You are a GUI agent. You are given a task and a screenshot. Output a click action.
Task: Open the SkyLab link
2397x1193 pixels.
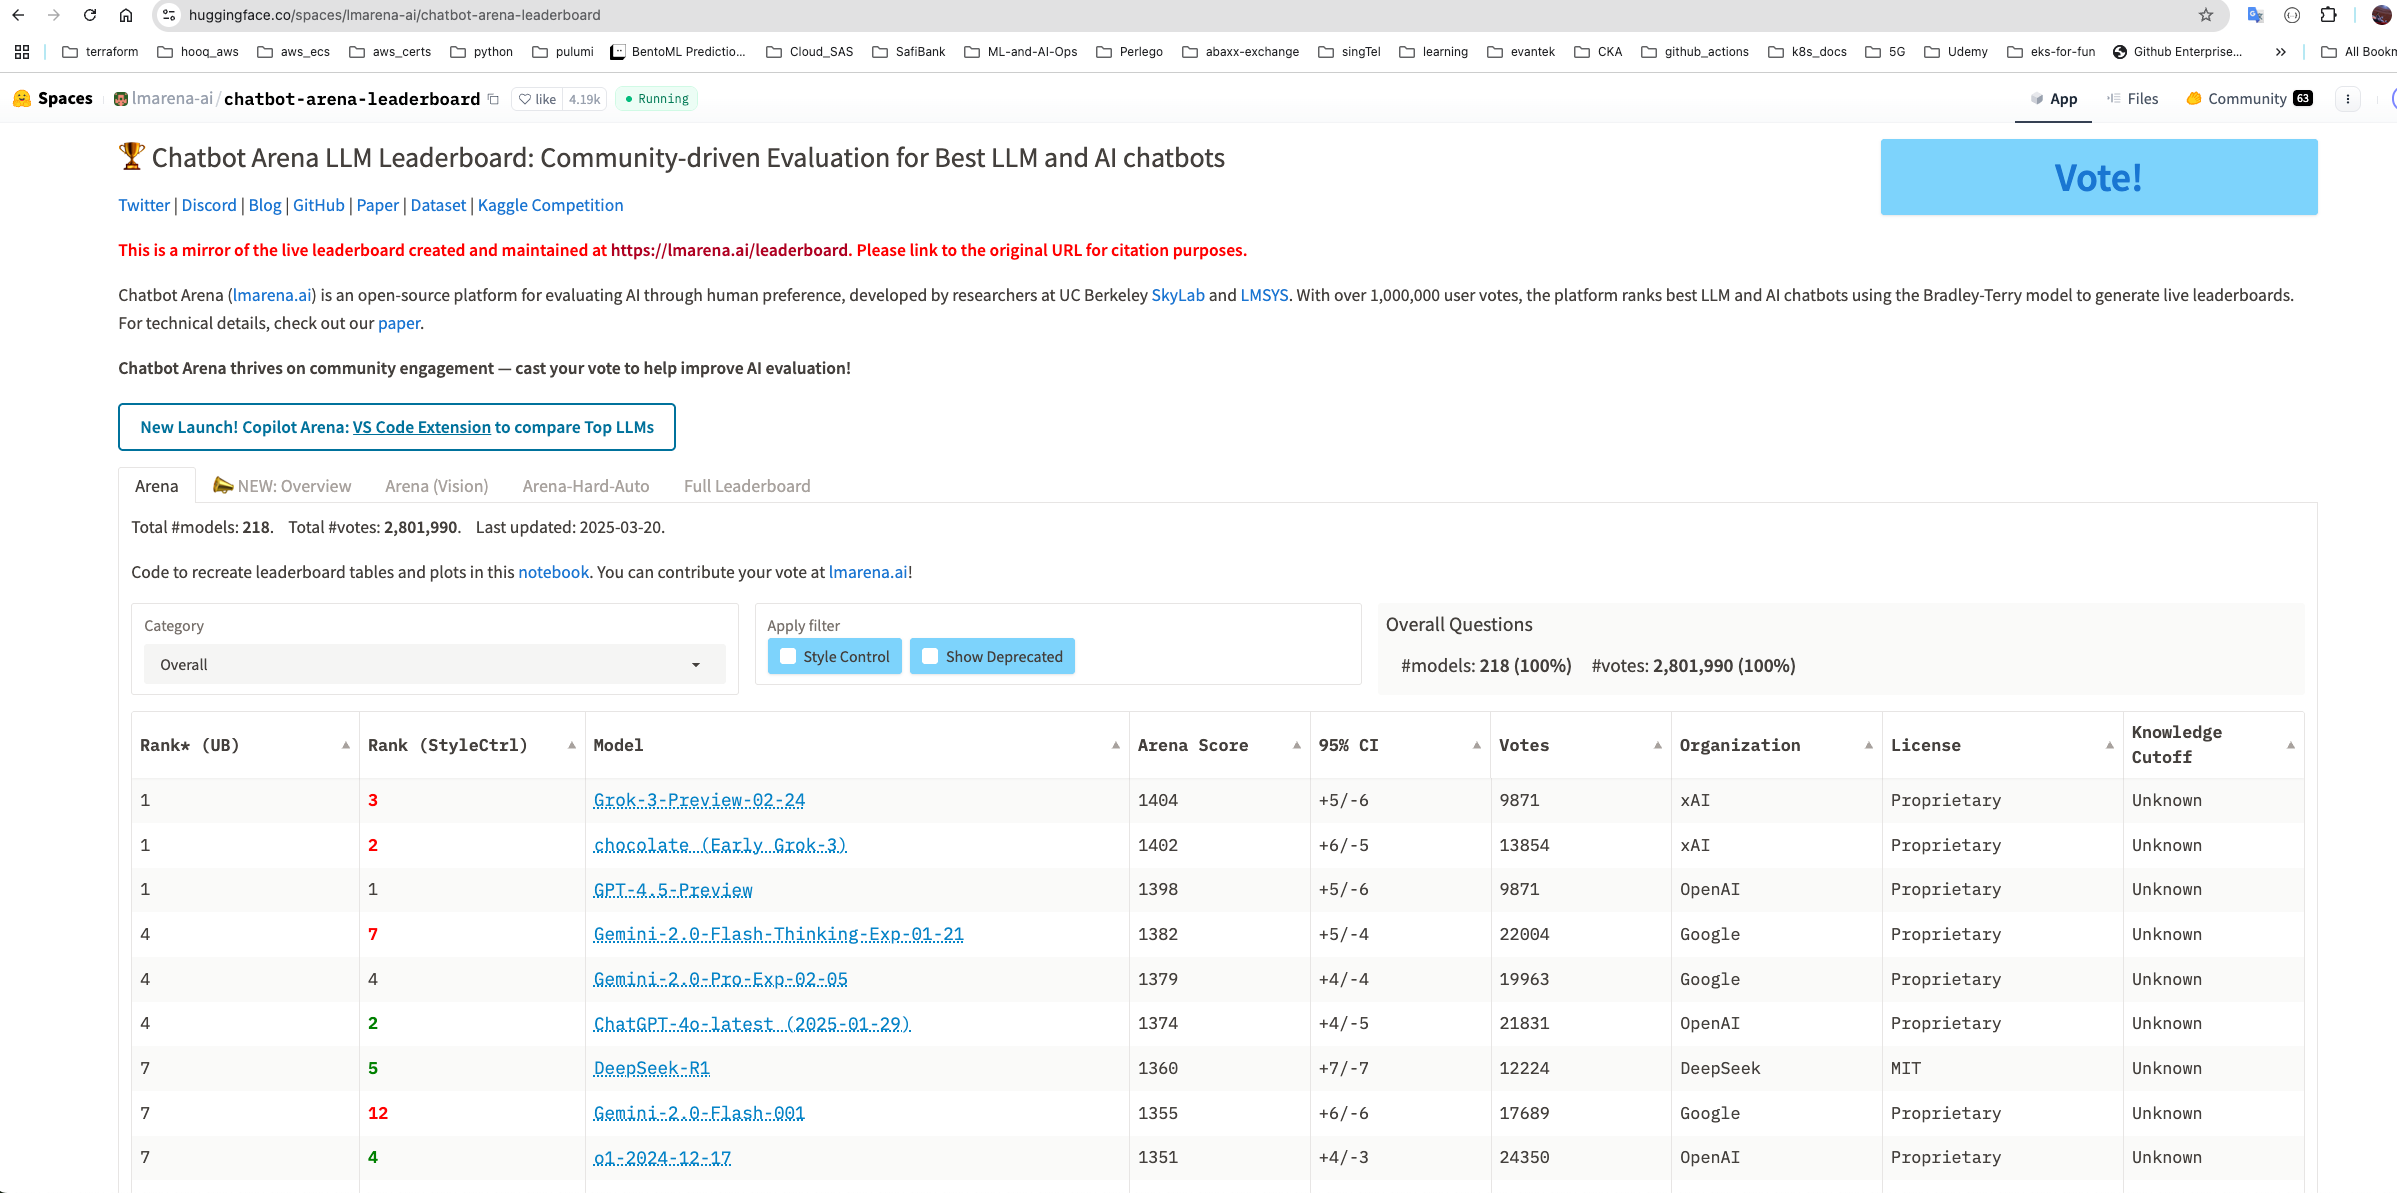tap(1177, 295)
